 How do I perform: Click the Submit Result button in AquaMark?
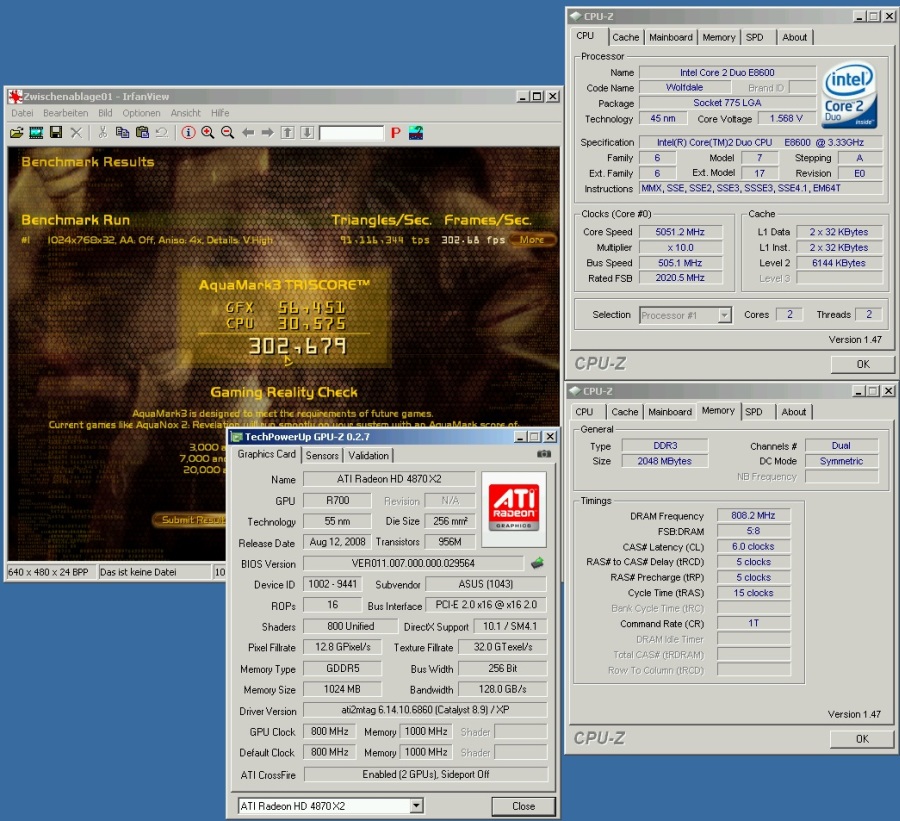click(189, 520)
